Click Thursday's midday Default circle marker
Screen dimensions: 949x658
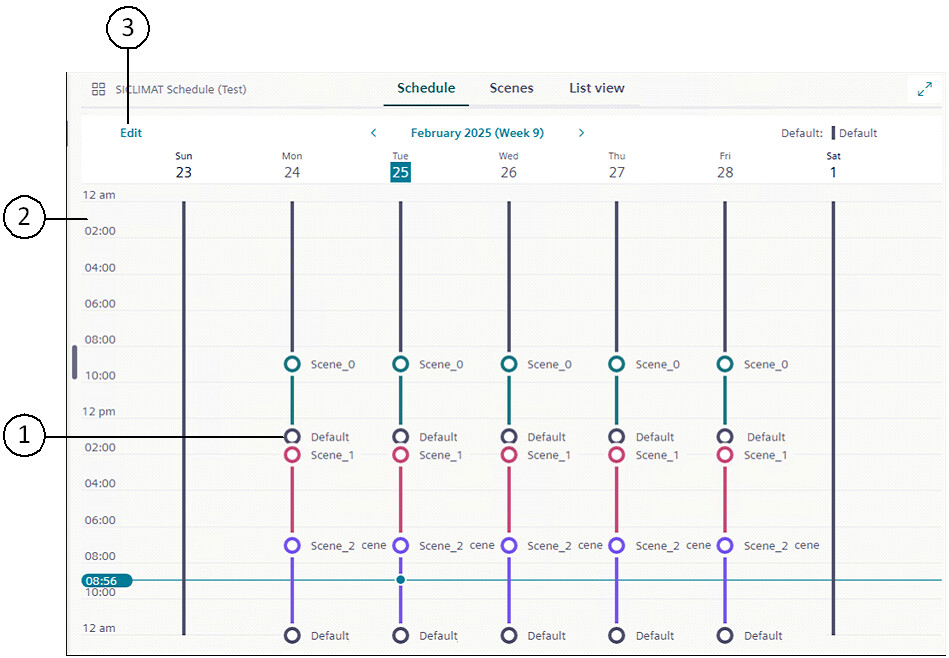tap(617, 437)
